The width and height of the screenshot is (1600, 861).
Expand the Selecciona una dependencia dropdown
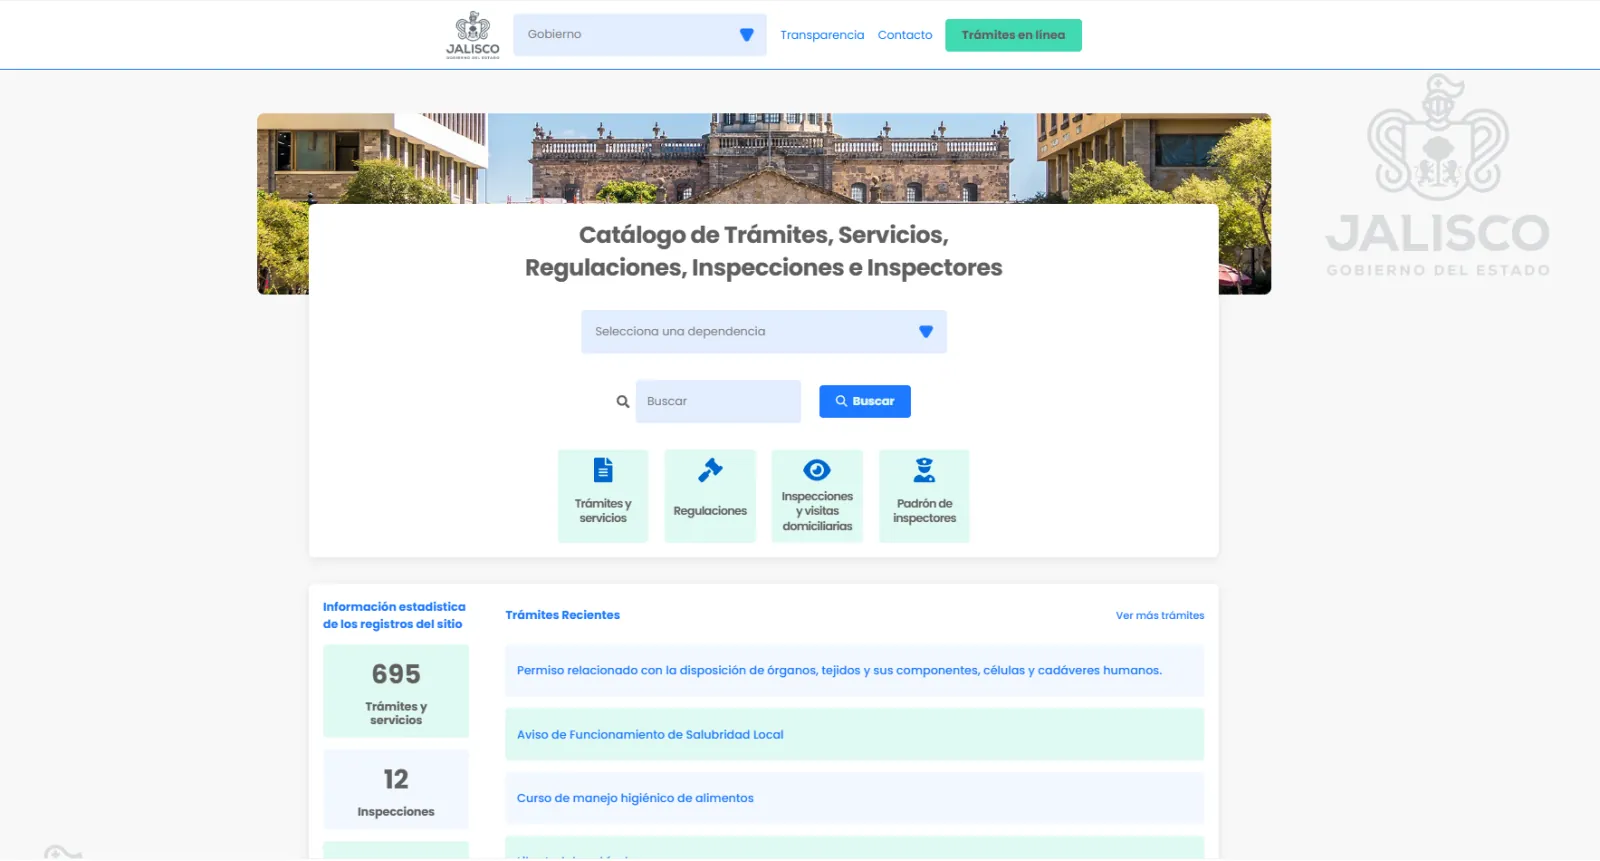tap(764, 332)
